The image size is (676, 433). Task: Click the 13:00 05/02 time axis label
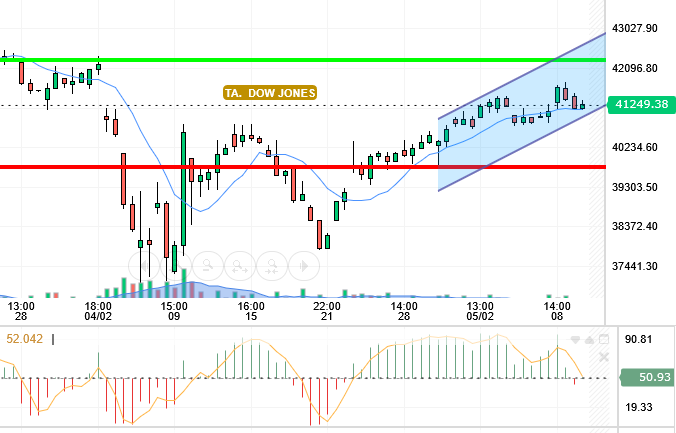point(480,311)
